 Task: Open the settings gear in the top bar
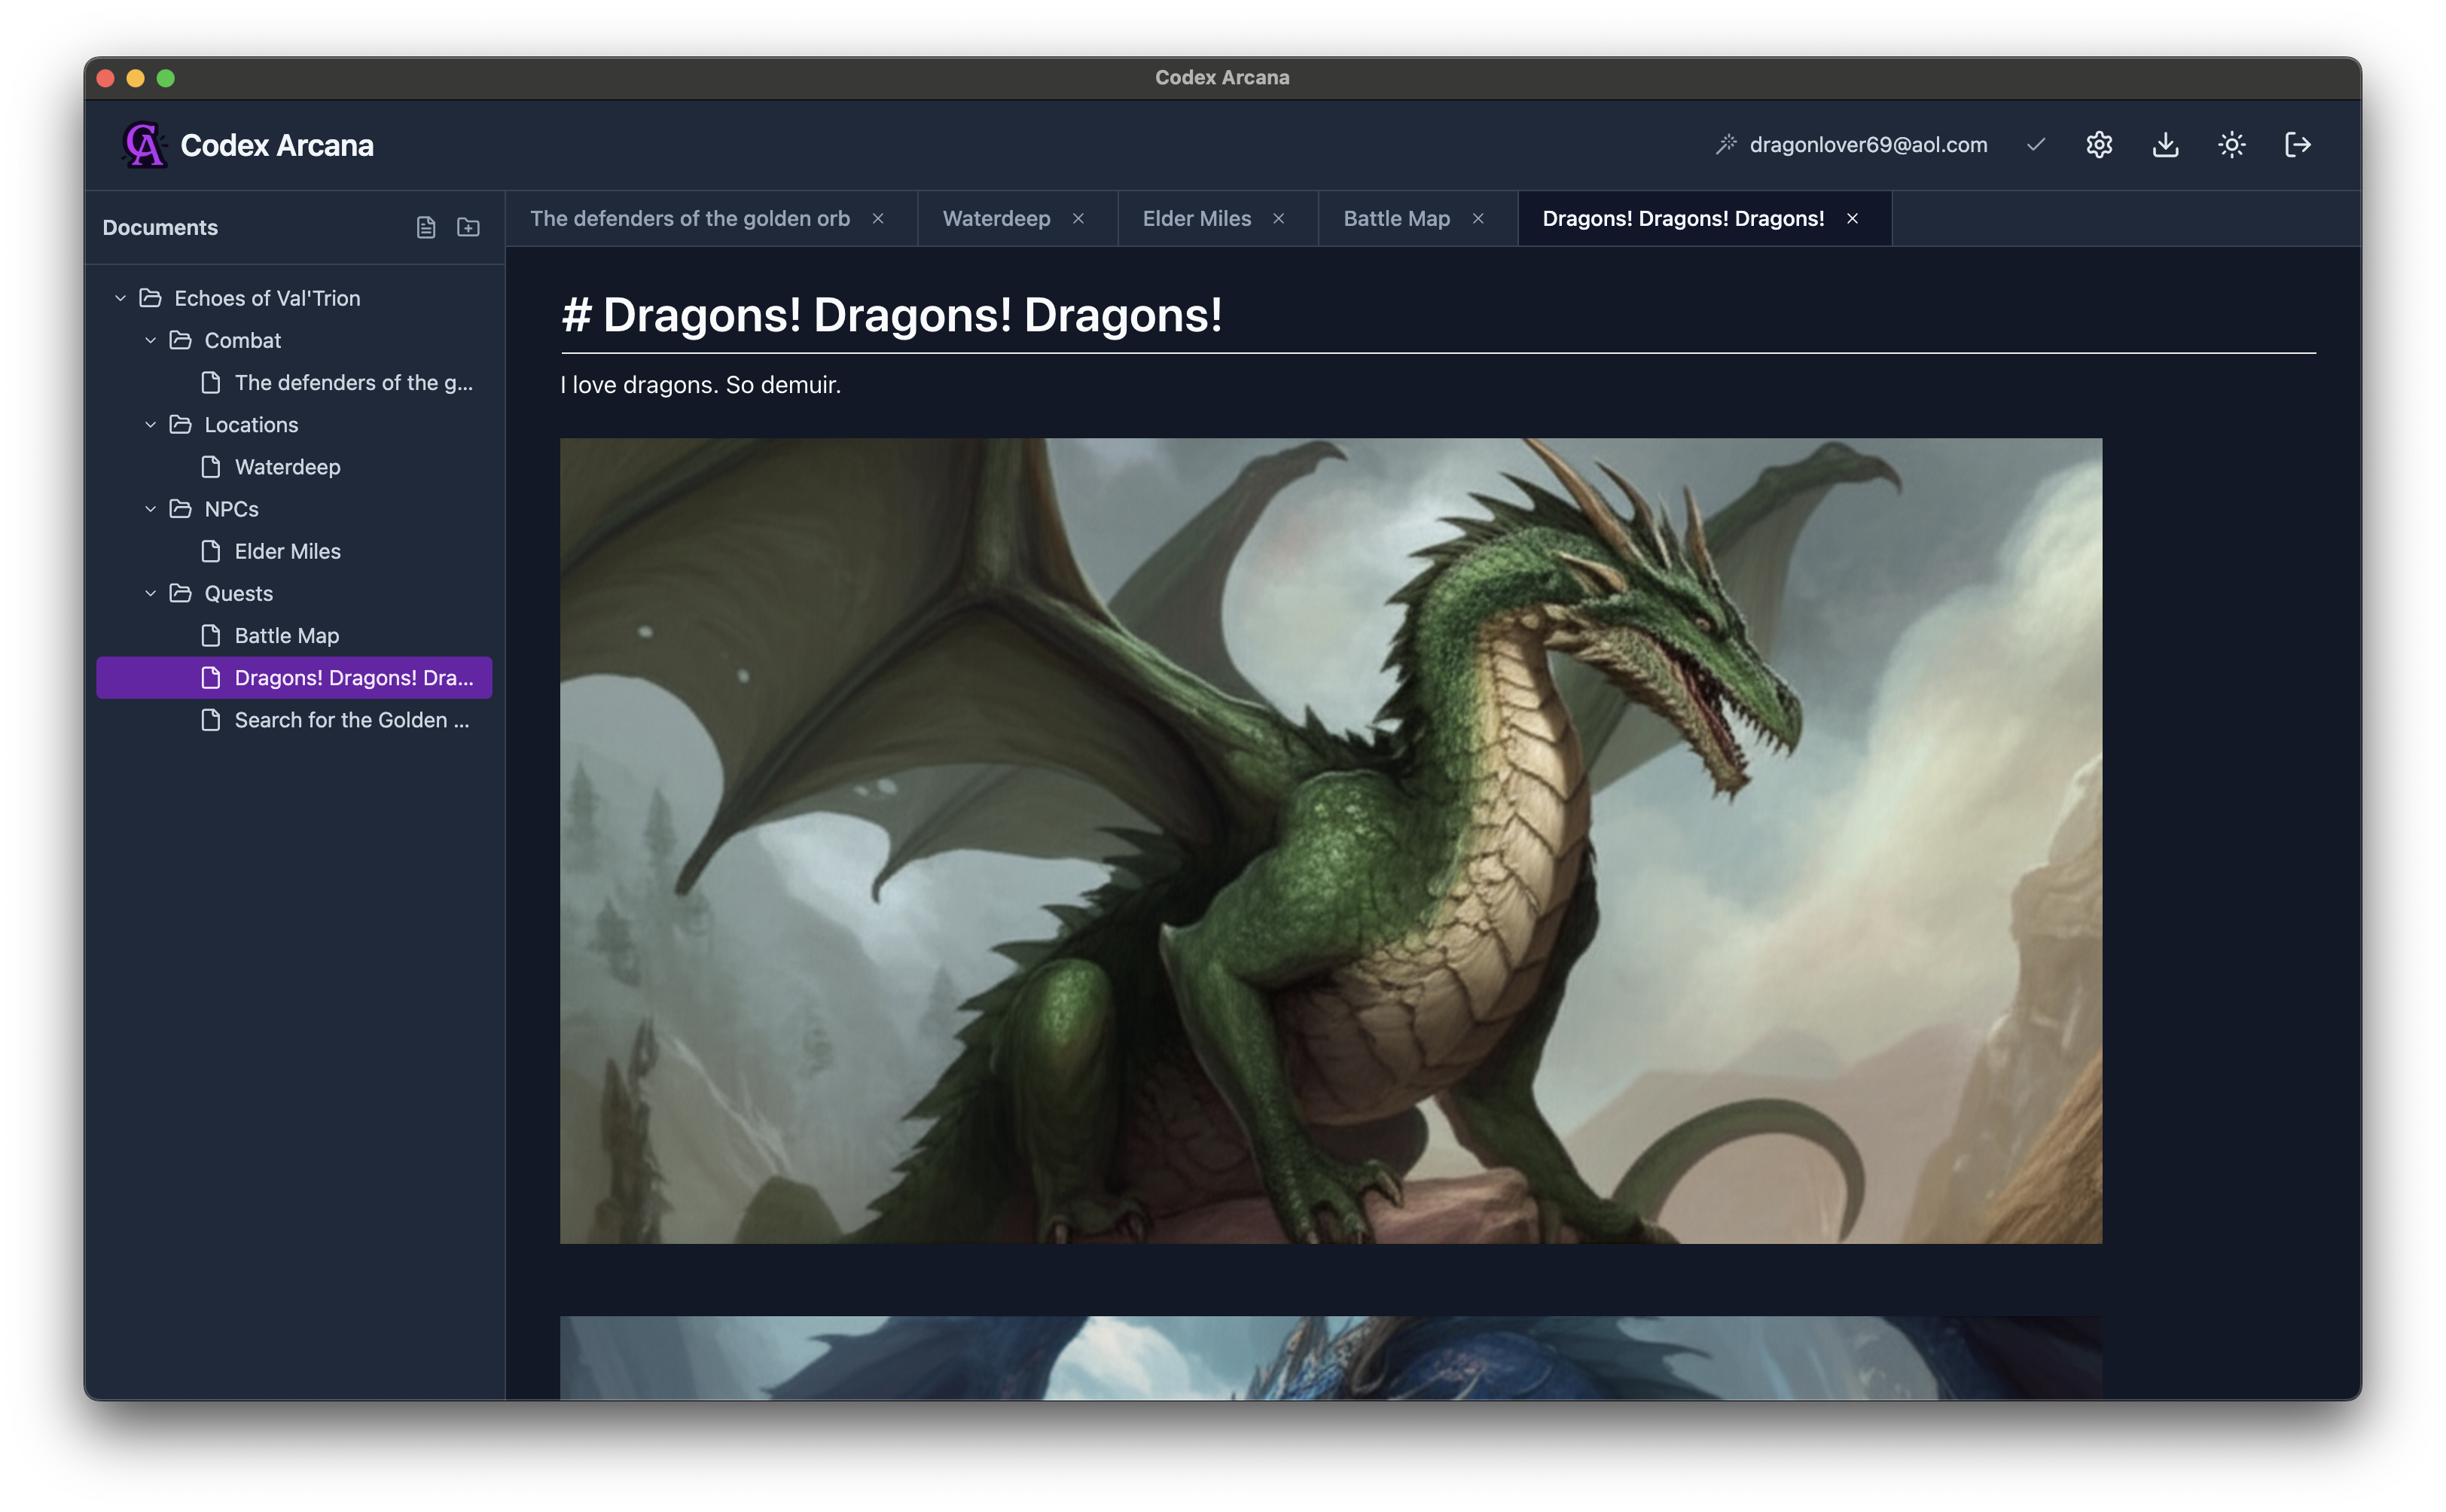(2100, 144)
